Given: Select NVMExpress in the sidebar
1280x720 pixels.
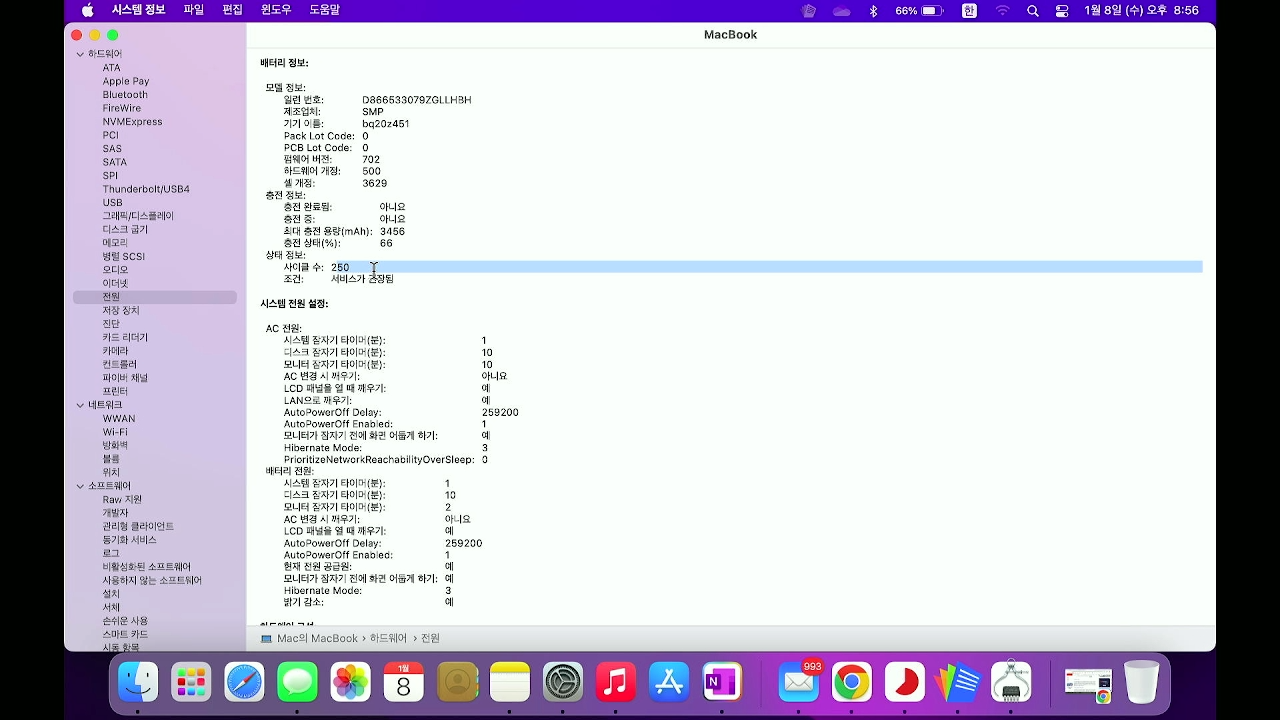Looking at the screenshot, I should click(132, 122).
